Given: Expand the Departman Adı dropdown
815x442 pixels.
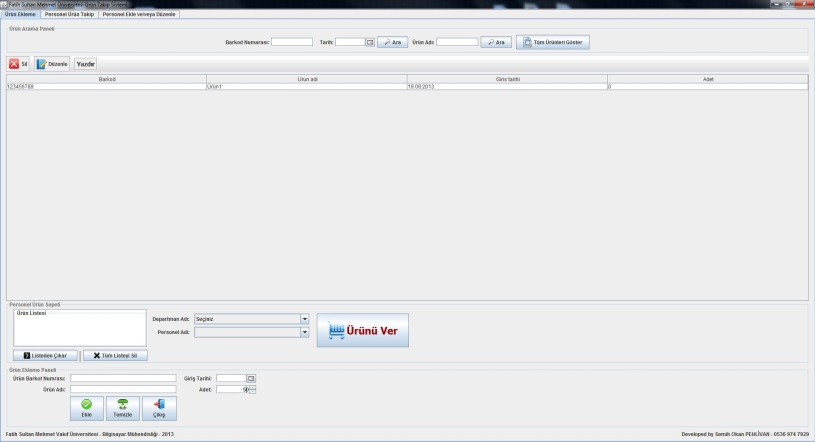Looking at the screenshot, I should pos(305,319).
